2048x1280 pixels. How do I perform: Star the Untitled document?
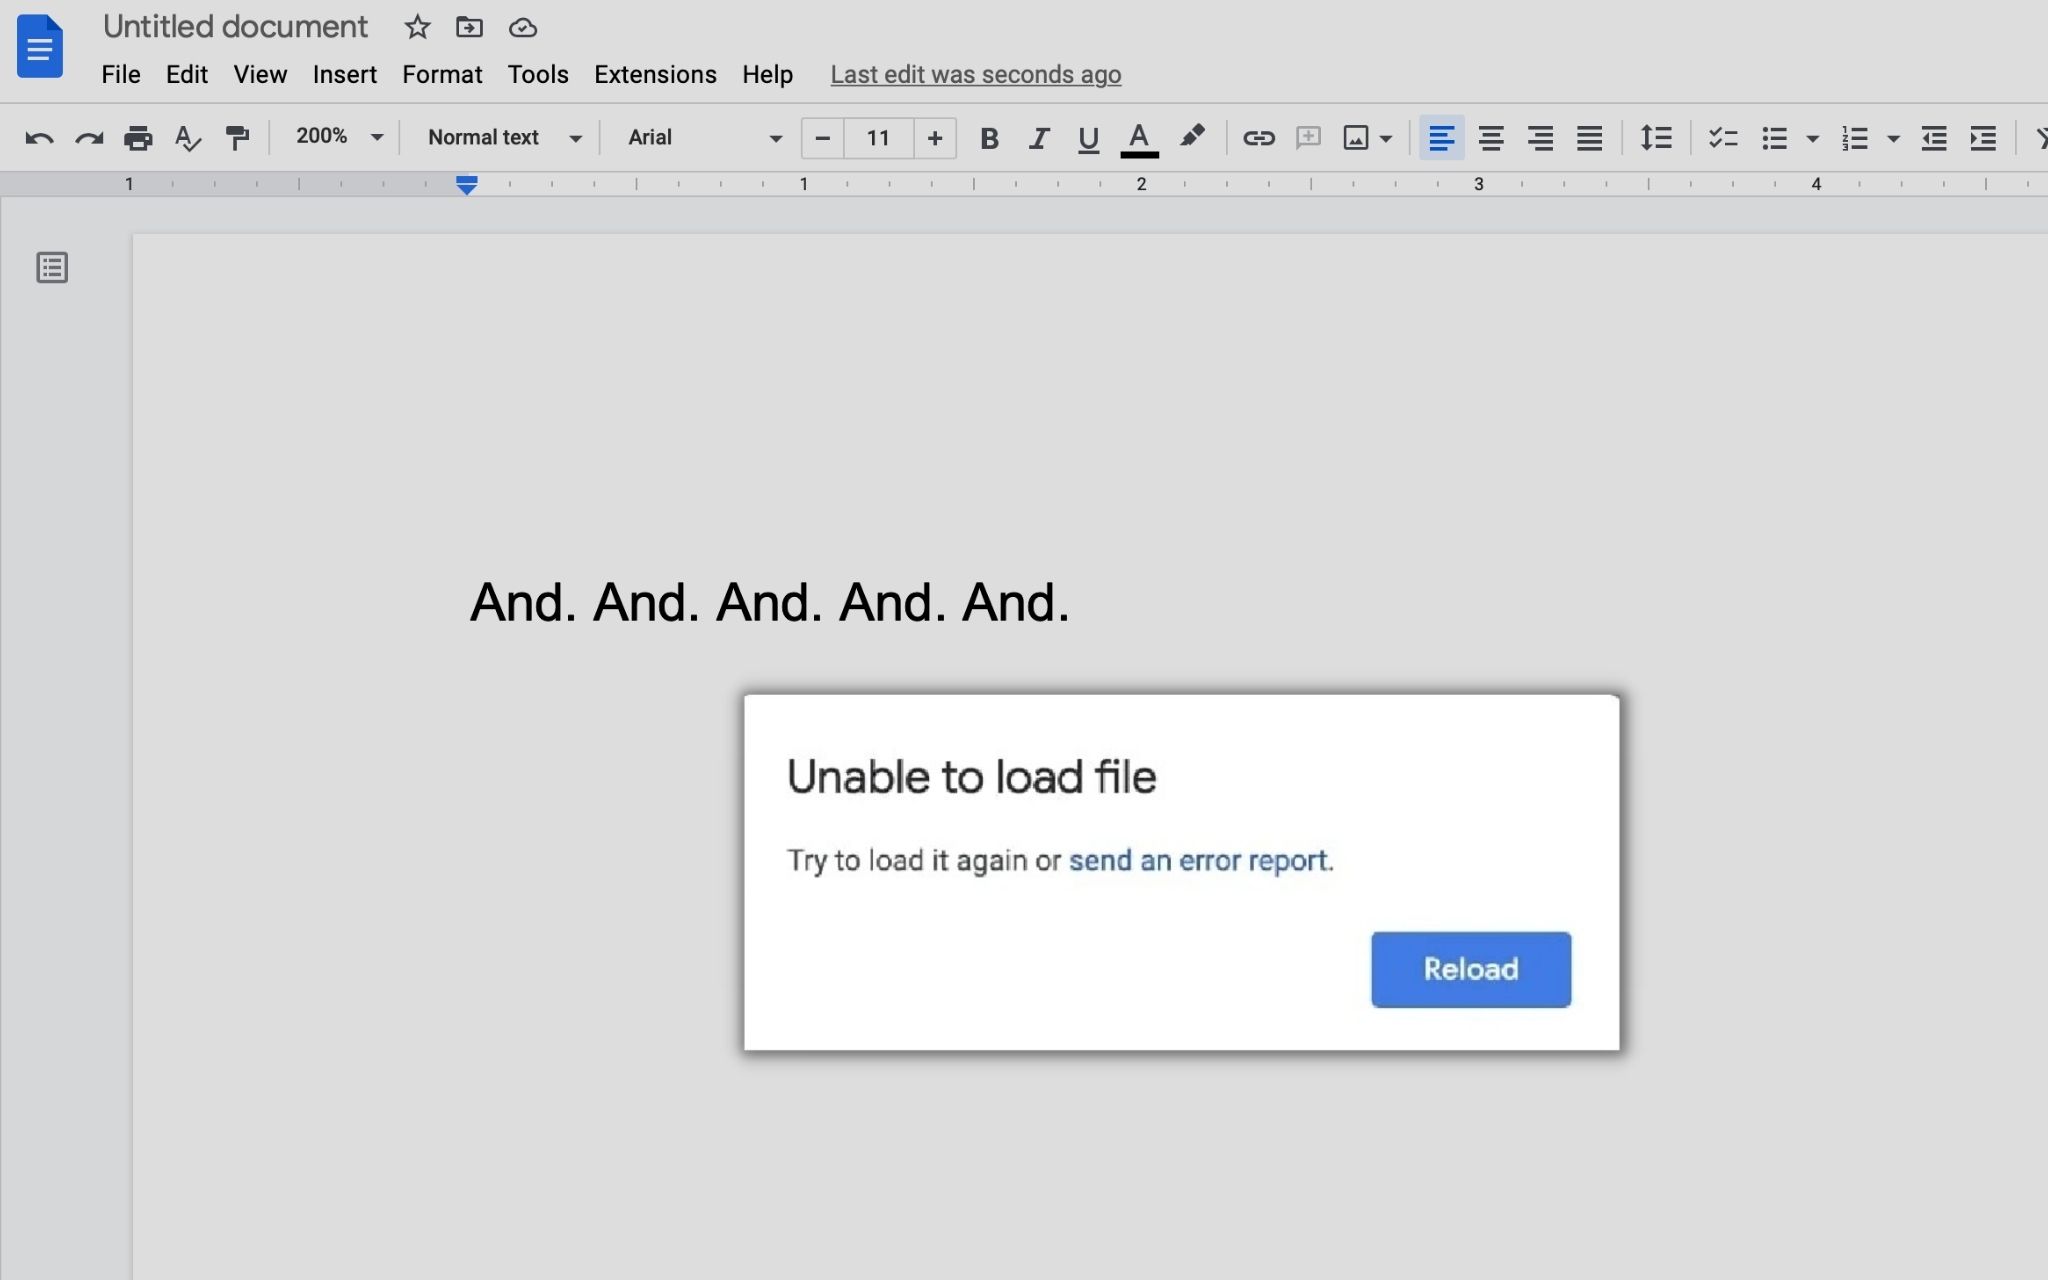click(x=417, y=28)
